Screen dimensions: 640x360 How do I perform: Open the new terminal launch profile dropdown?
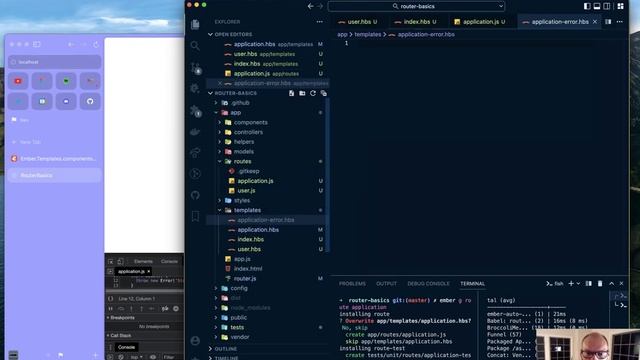[x=578, y=283]
